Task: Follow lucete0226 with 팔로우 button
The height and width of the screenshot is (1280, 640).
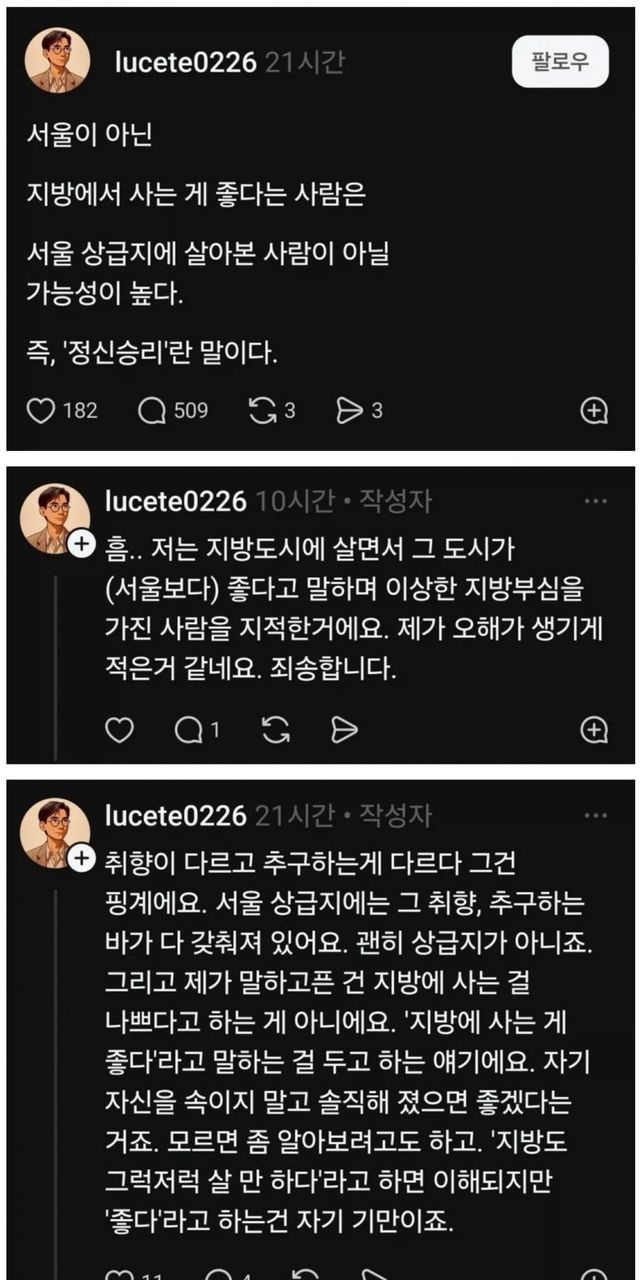Action: point(559,62)
